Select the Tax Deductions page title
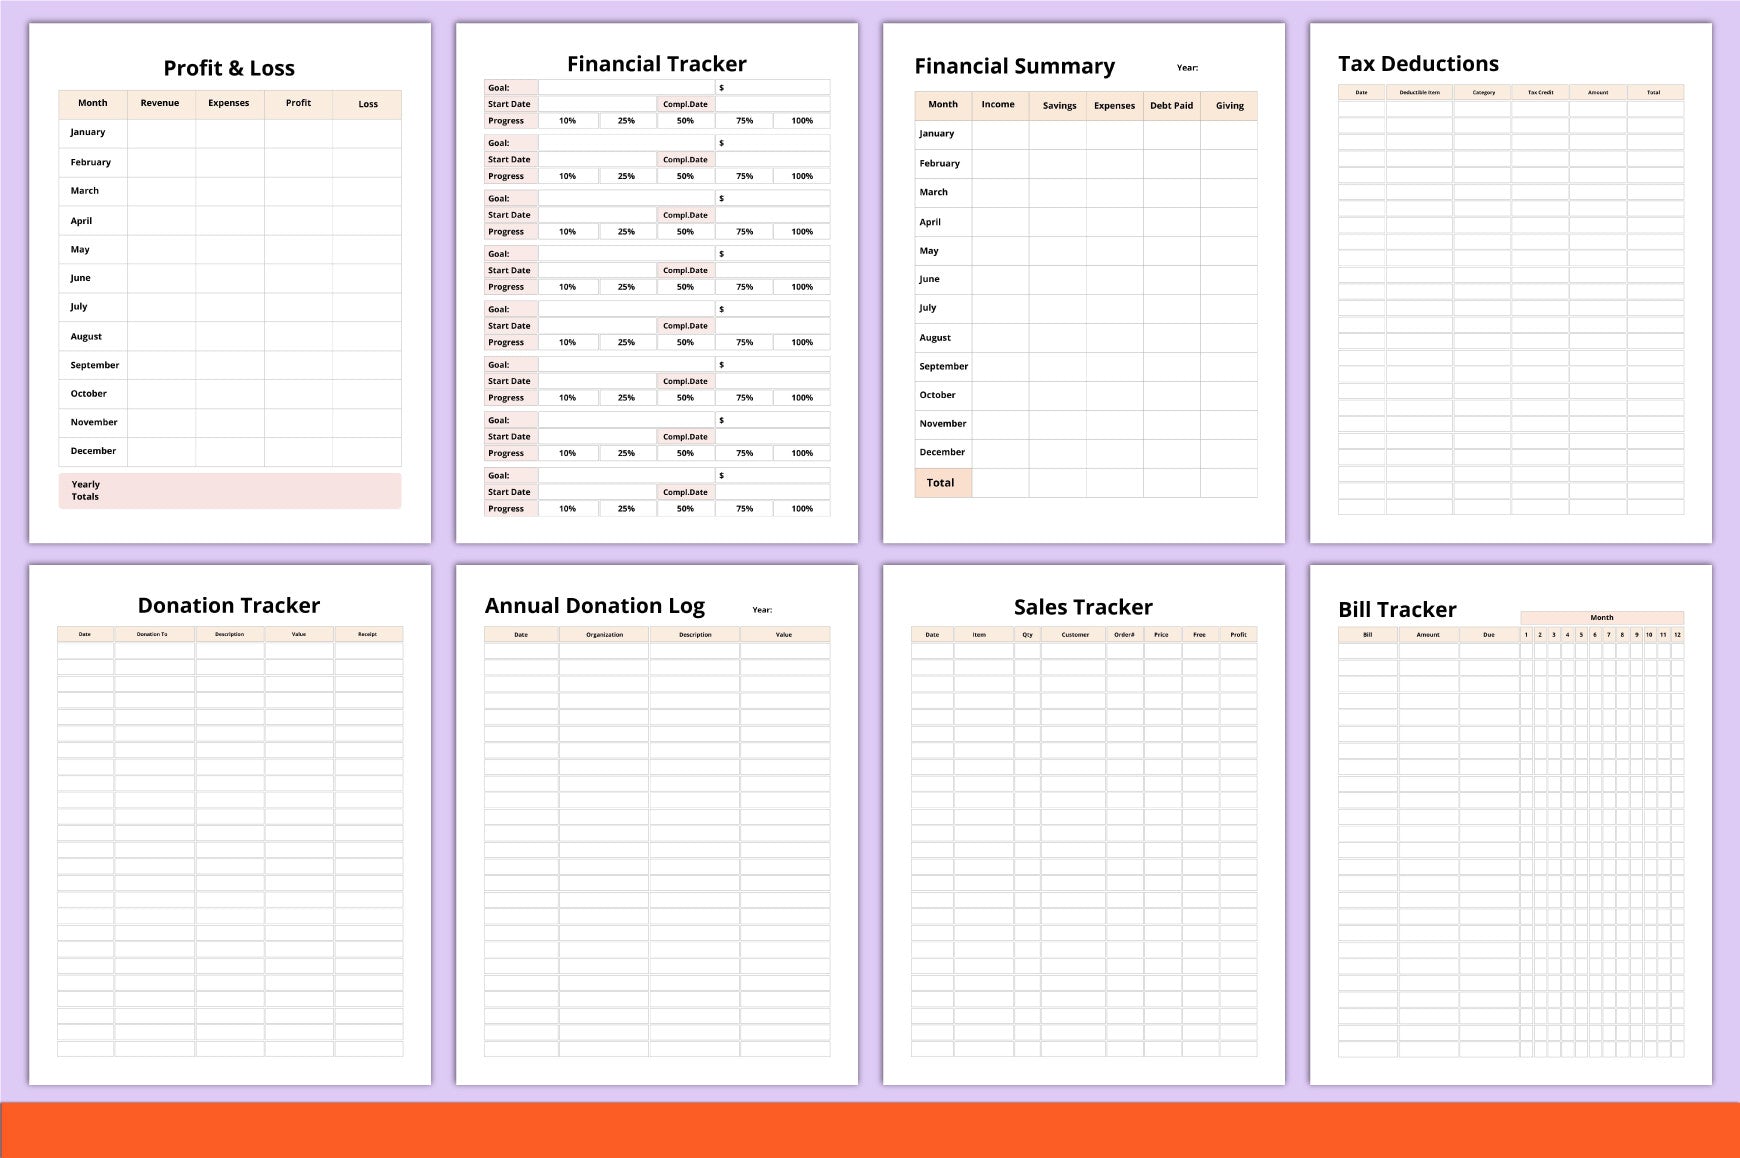The height and width of the screenshot is (1158, 1740). [x=1418, y=64]
